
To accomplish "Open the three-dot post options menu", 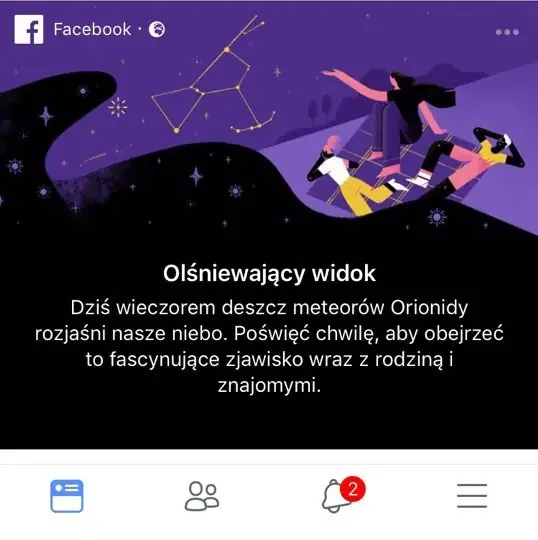I will (x=507, y=32).
